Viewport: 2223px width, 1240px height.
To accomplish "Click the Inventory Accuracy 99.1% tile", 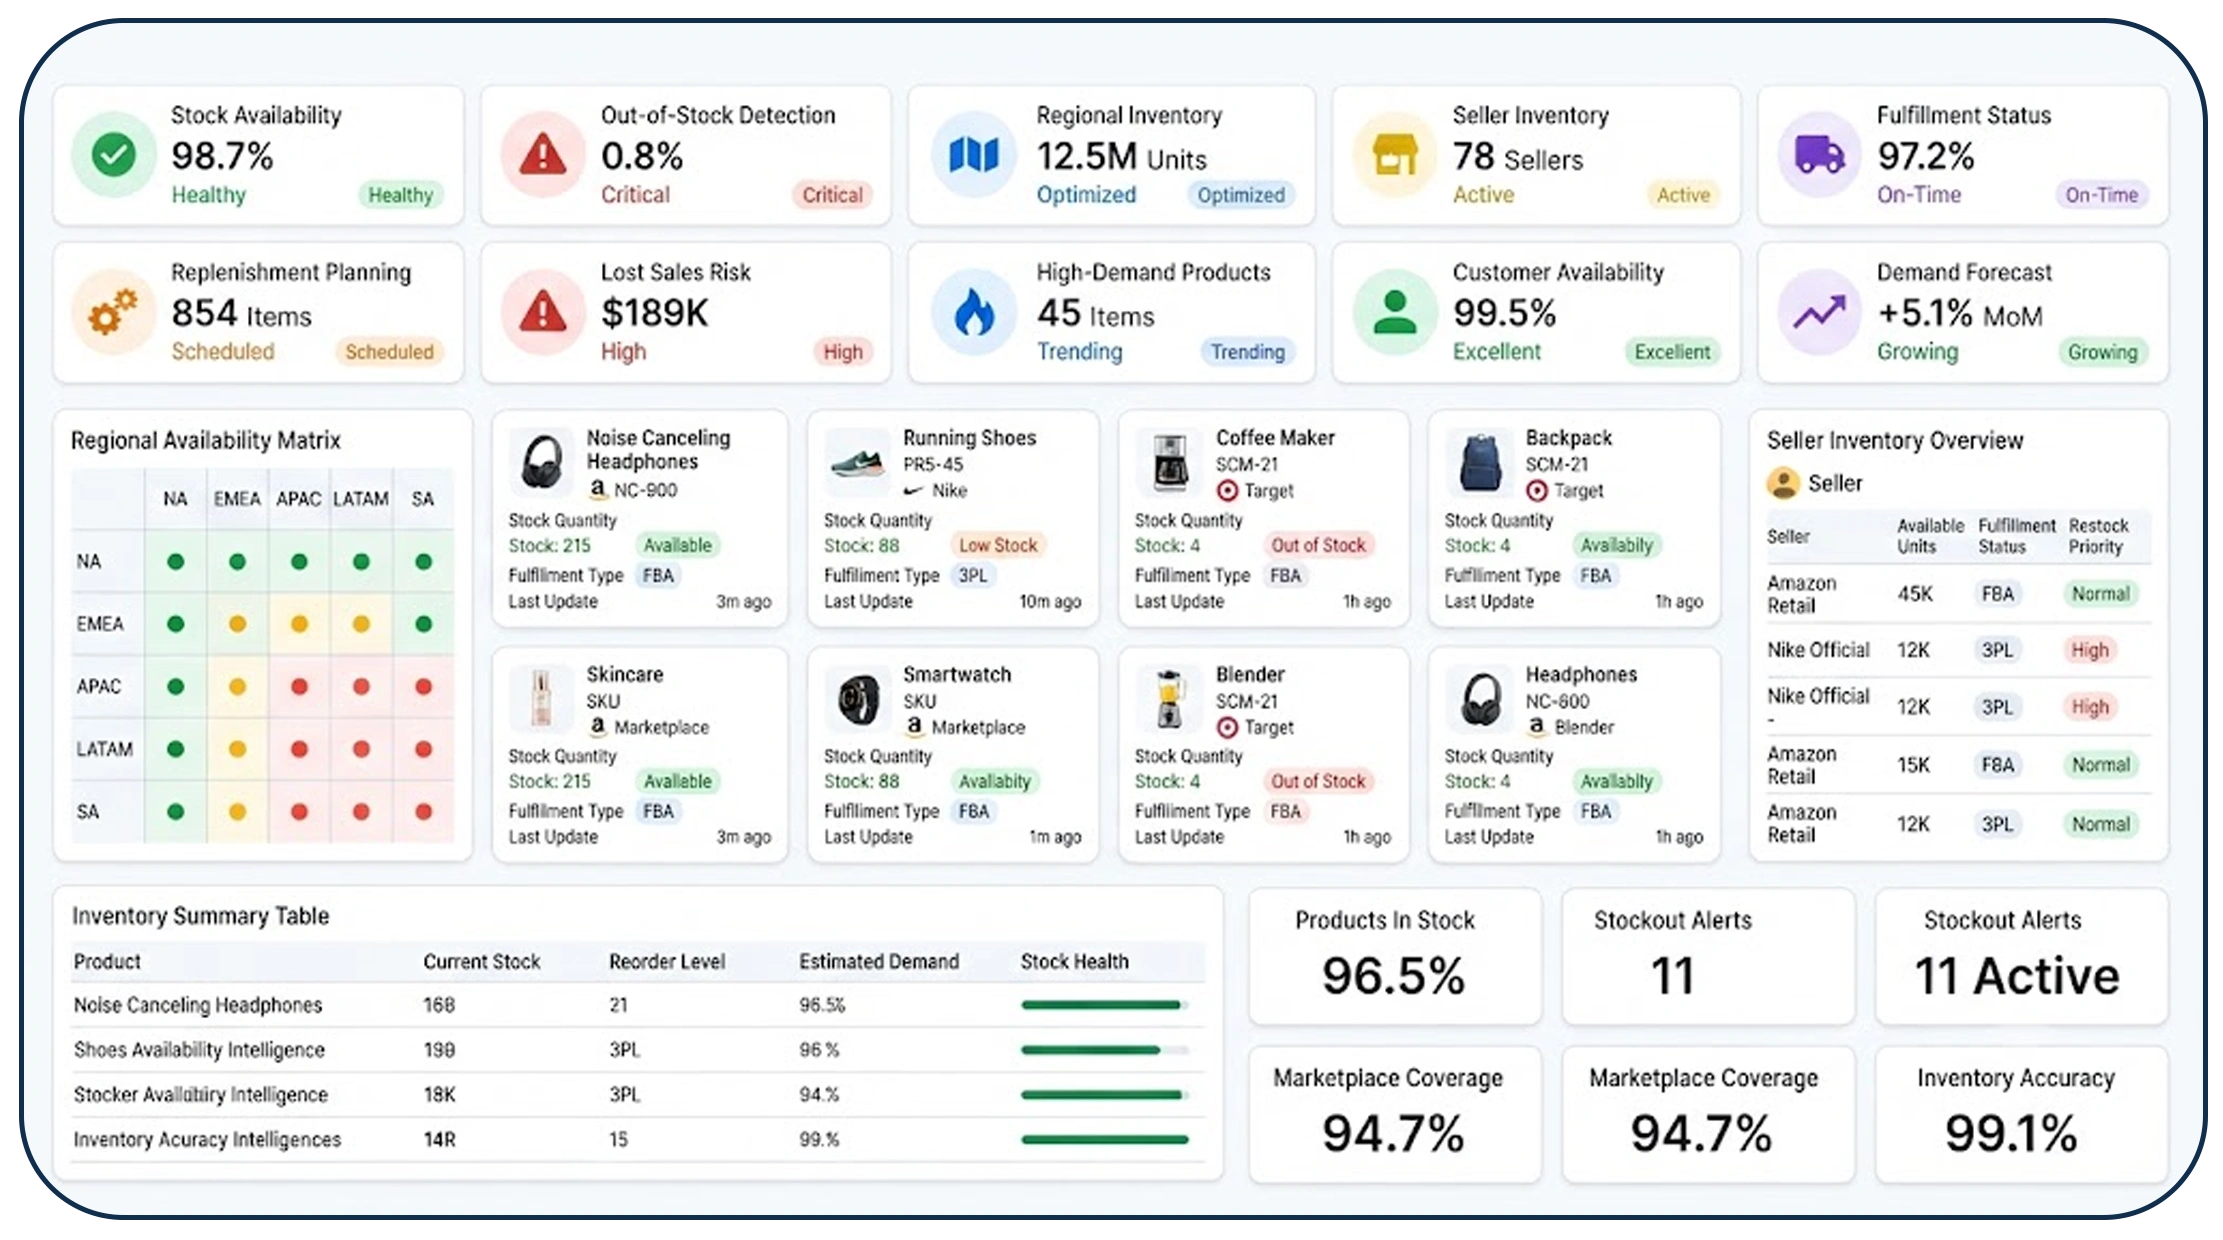I will (2020, 1114).
